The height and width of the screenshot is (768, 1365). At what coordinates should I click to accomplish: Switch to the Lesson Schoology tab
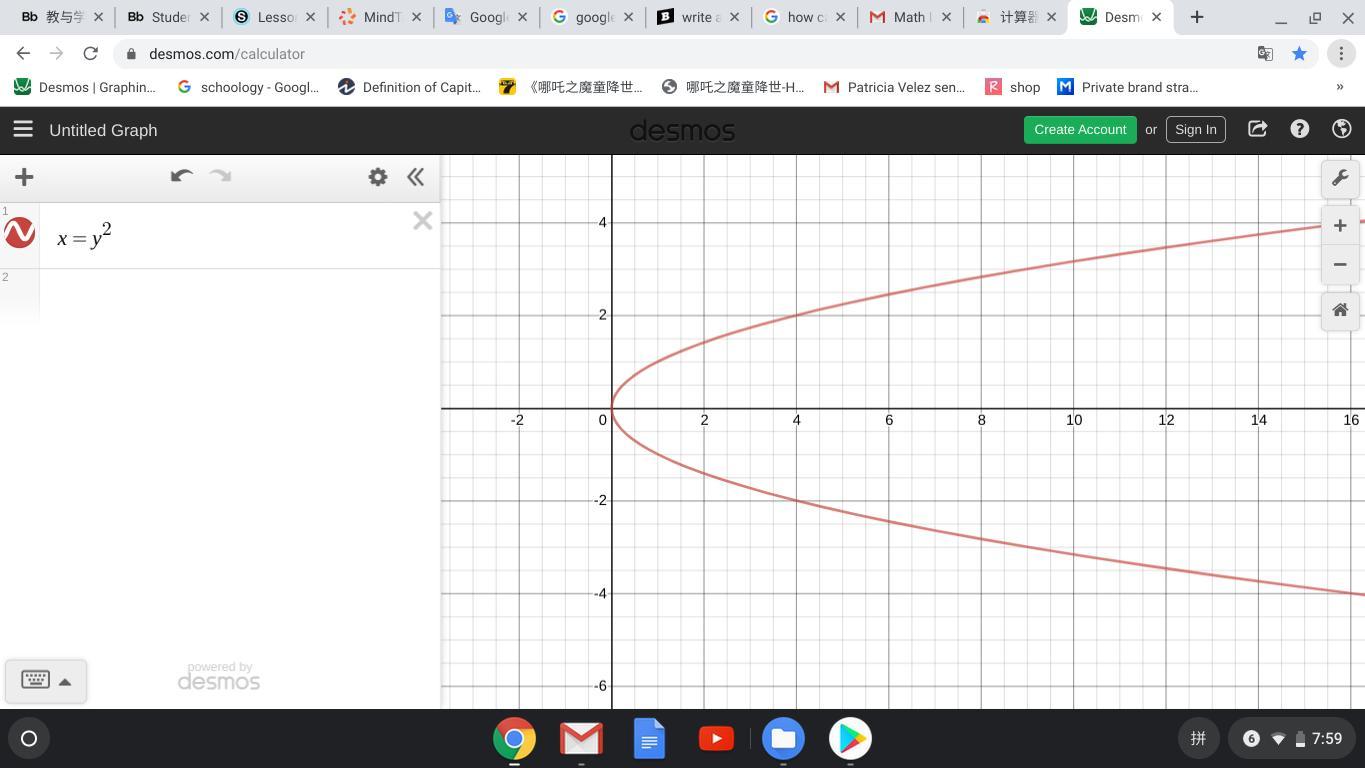[272, 17]
